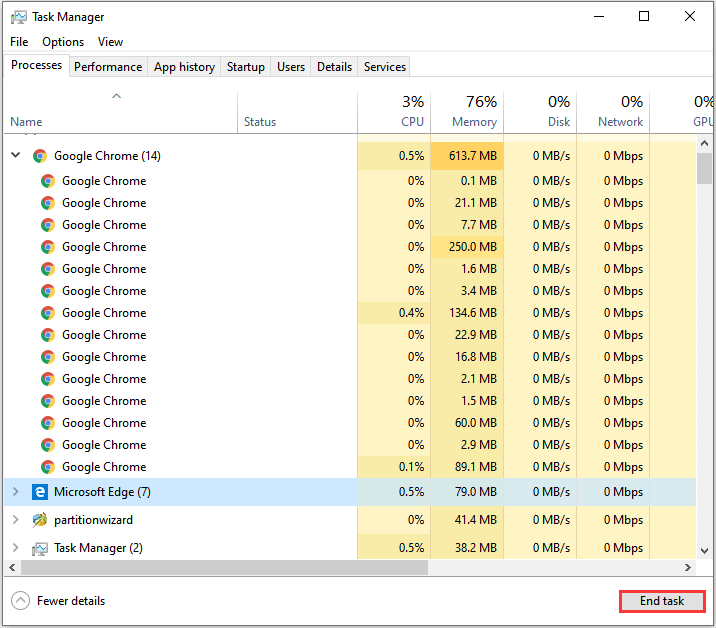Click Chrome icon in the 250.0 MB row
The width and height of the screenshot is (716, 628).
[x=48, y=247]
